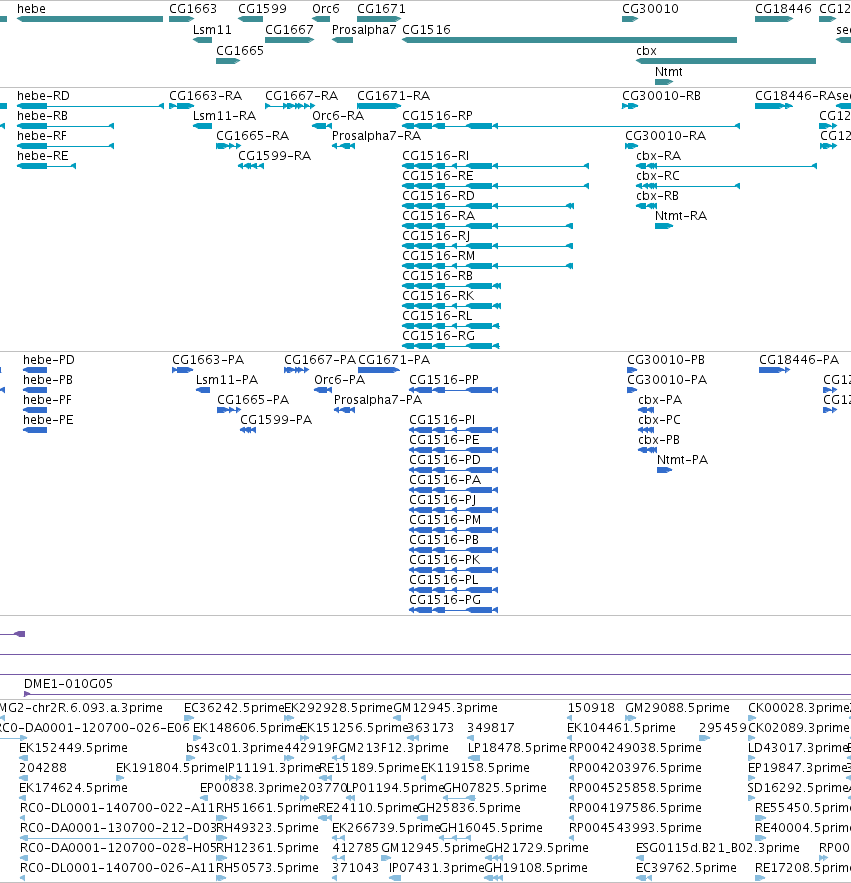Viewport: 851px width, 883px height.
Task: Select the CG1667 gene label
Action: tap(289, 29)
